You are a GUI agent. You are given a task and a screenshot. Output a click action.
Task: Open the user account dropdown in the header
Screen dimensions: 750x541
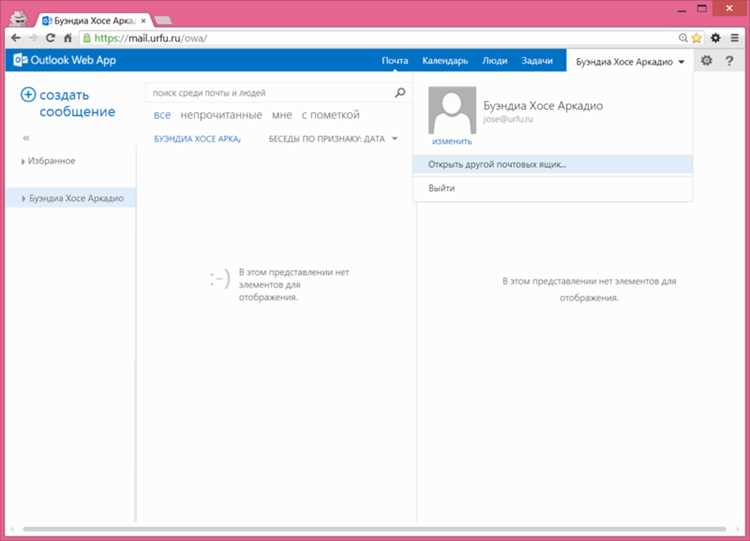(630, 62)
